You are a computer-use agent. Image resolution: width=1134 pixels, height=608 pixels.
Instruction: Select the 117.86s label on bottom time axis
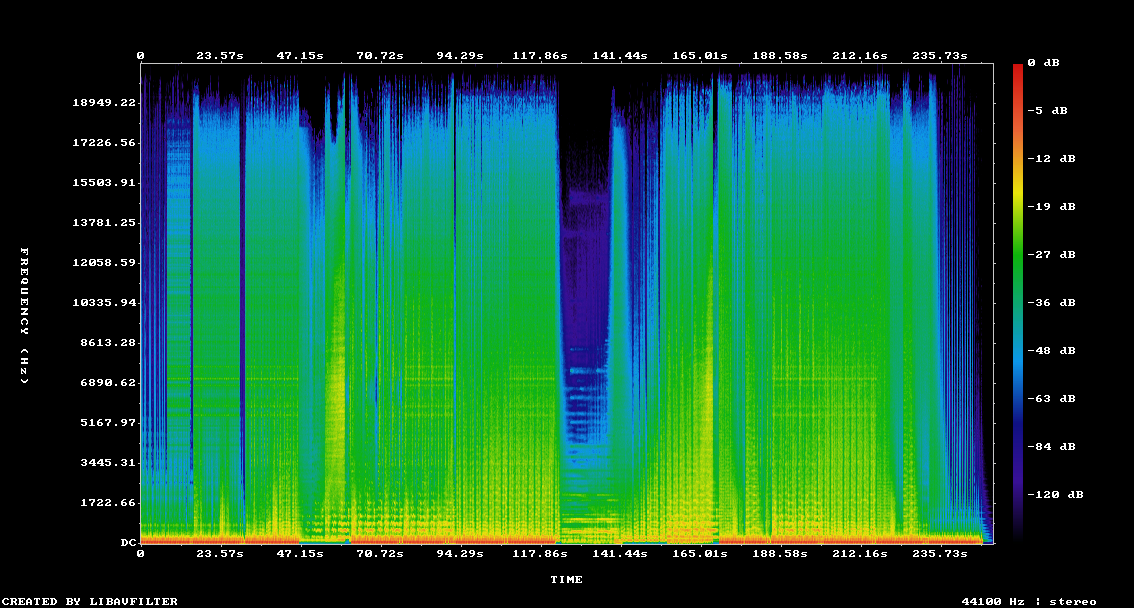click(x=540, y=553)
